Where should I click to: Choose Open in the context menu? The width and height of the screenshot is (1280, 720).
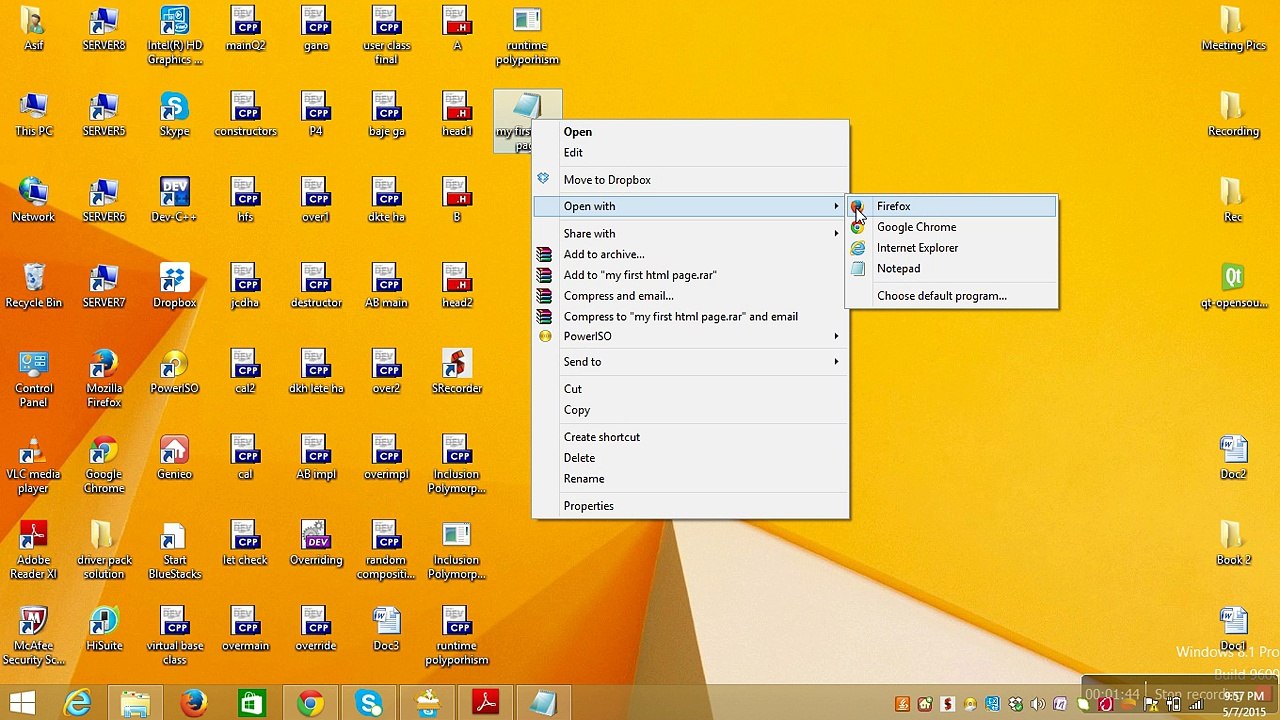[690, 132]
